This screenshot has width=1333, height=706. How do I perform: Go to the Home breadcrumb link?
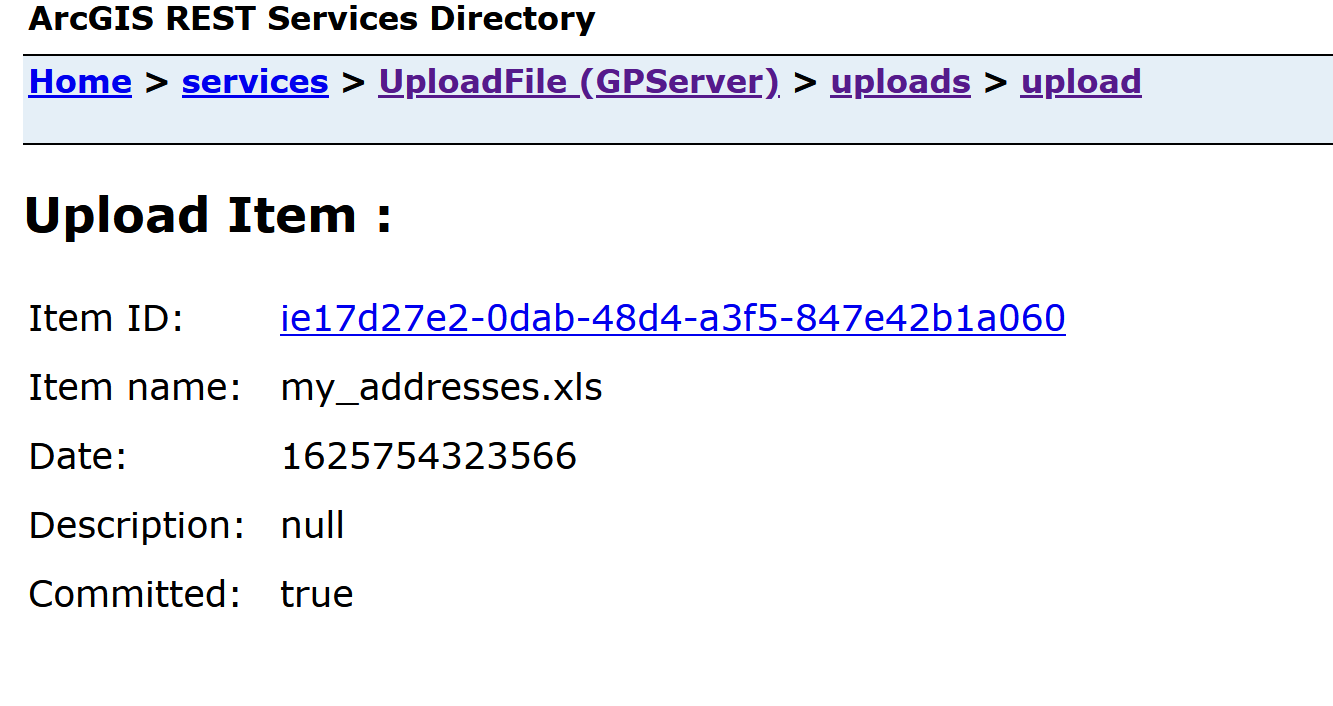click(80, 82)
